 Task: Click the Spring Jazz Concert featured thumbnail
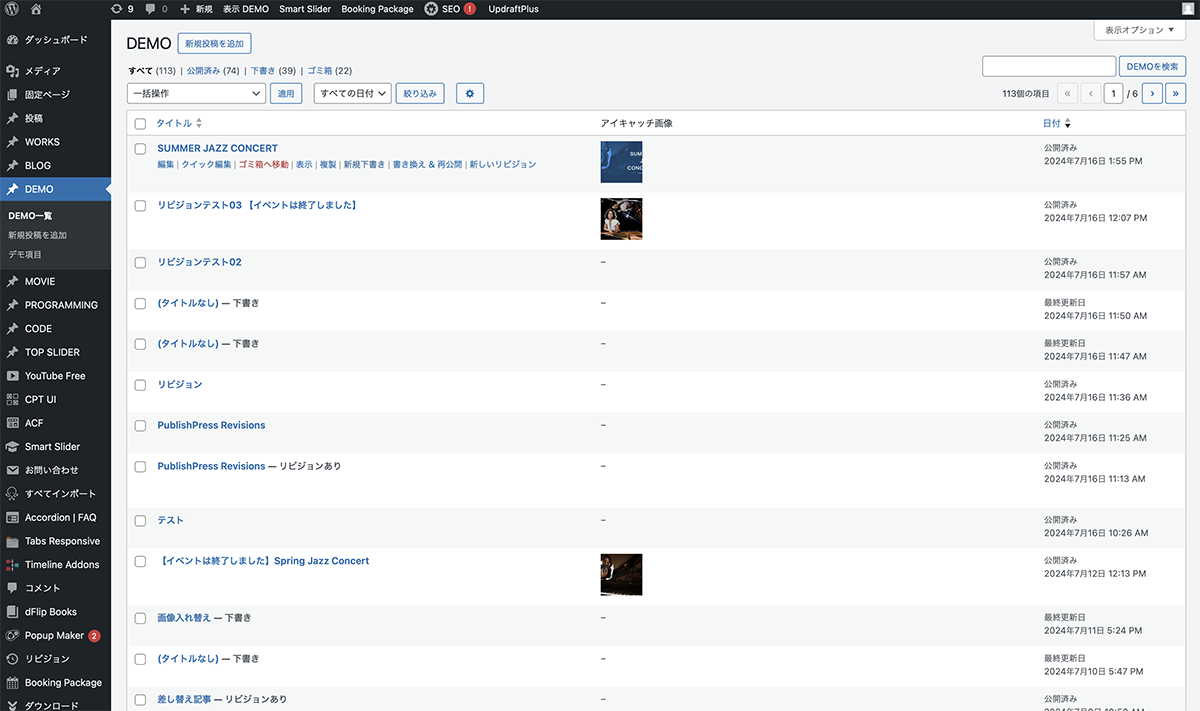[x=621, y=575]
